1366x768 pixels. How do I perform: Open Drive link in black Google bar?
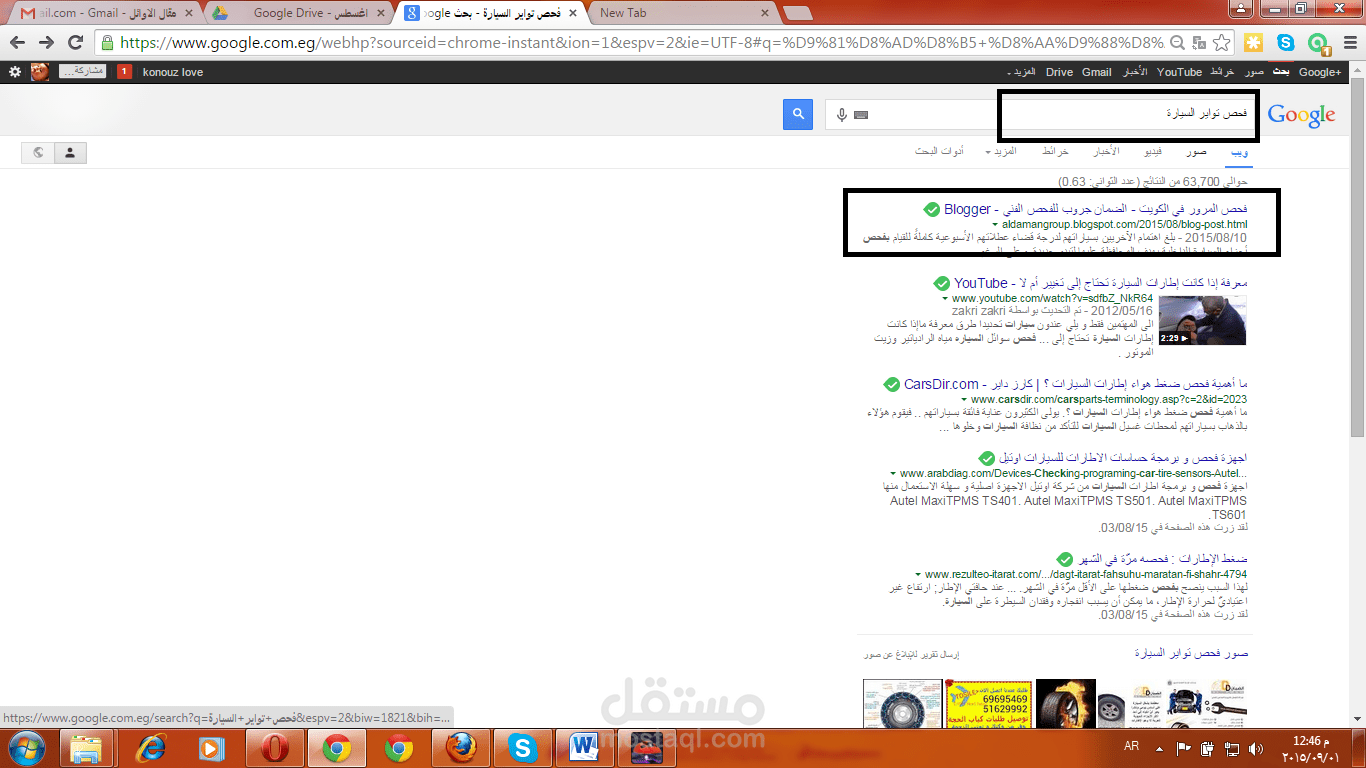click(1059, 72)
